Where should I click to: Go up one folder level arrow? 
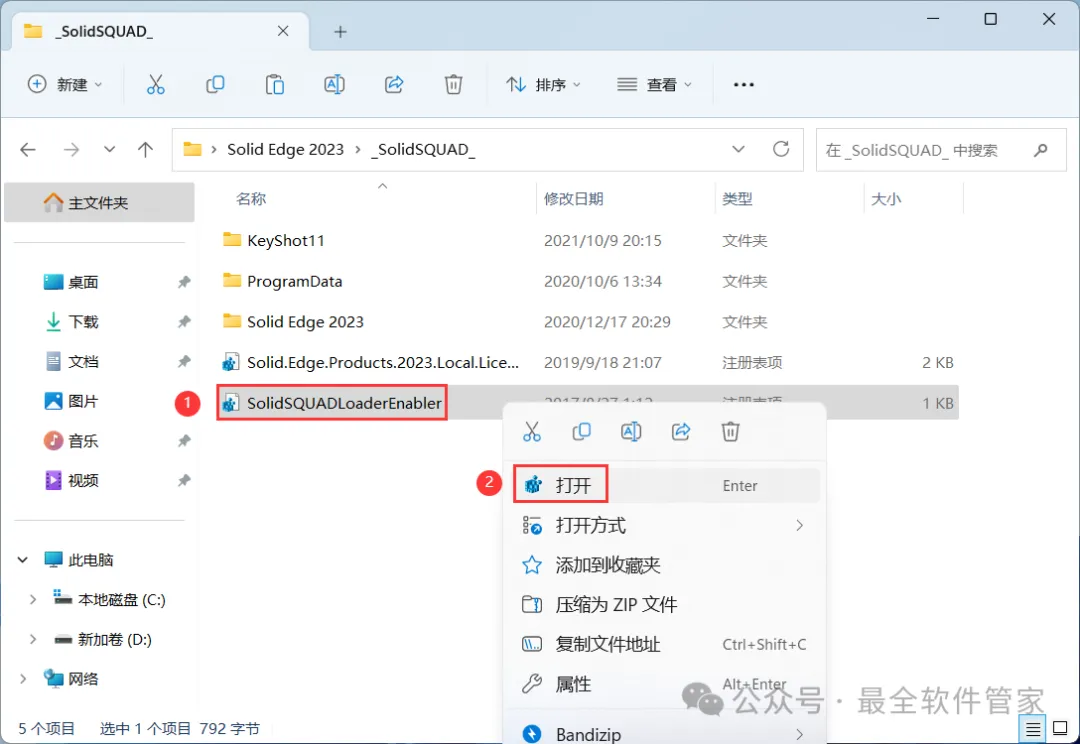click(145, 149)
